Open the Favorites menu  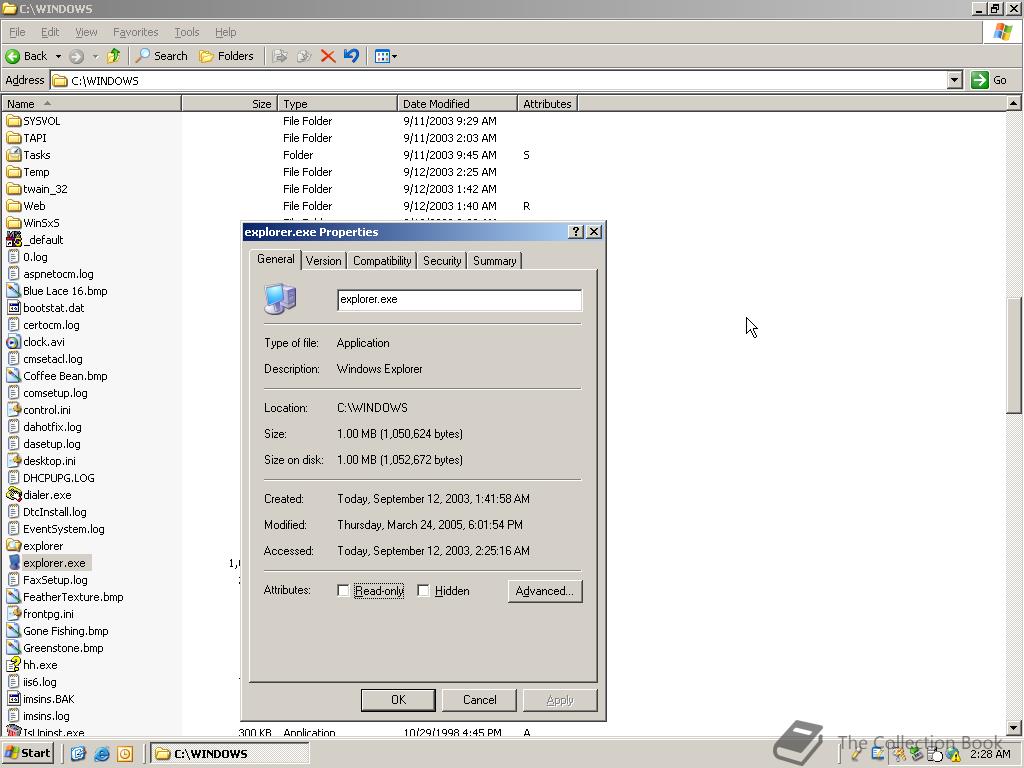pos(135,32)
